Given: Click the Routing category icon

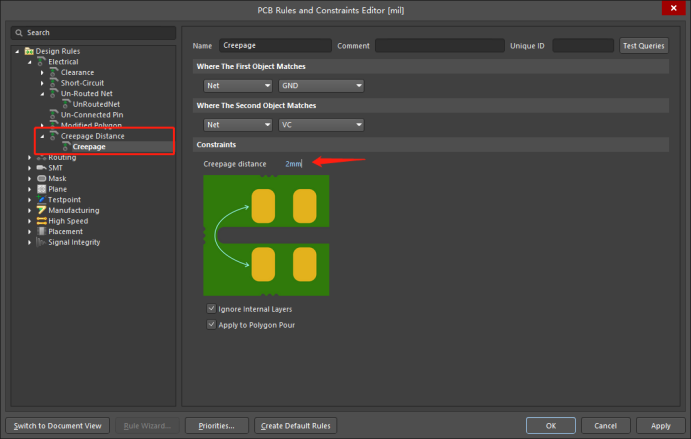Looking at the screenshot, I should click(x=41, y=157).
